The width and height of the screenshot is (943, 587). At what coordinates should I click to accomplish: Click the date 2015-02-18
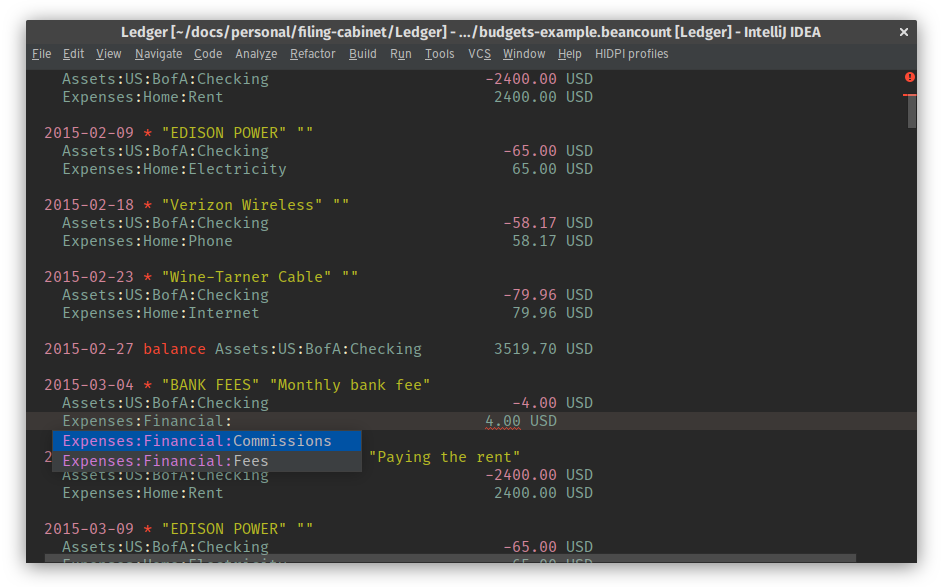89,205
